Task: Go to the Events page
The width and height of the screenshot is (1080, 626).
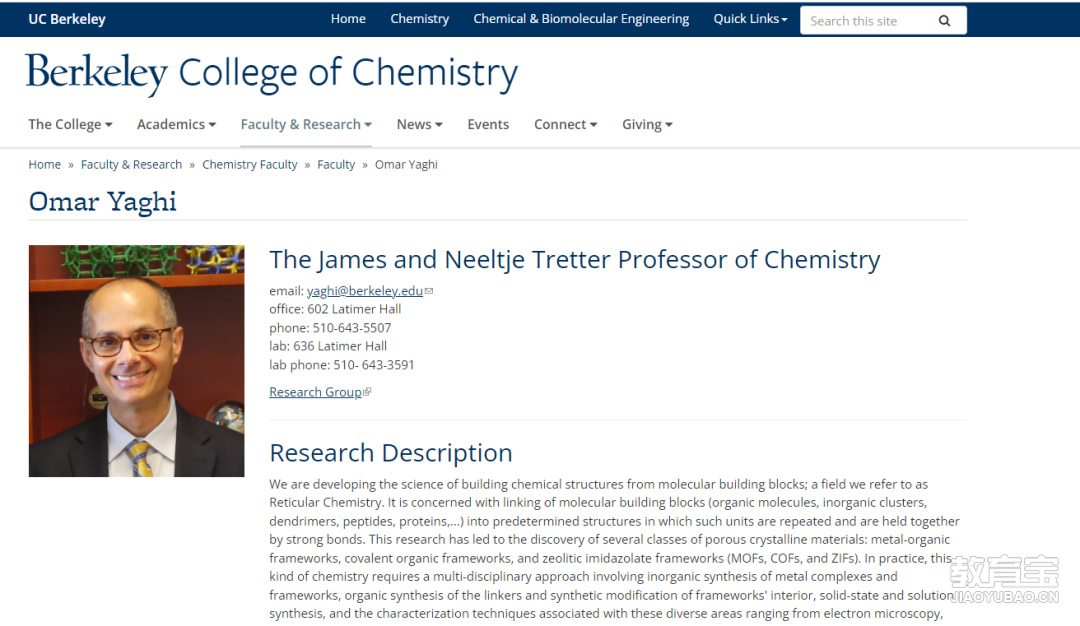Action: tap(488, 125)
